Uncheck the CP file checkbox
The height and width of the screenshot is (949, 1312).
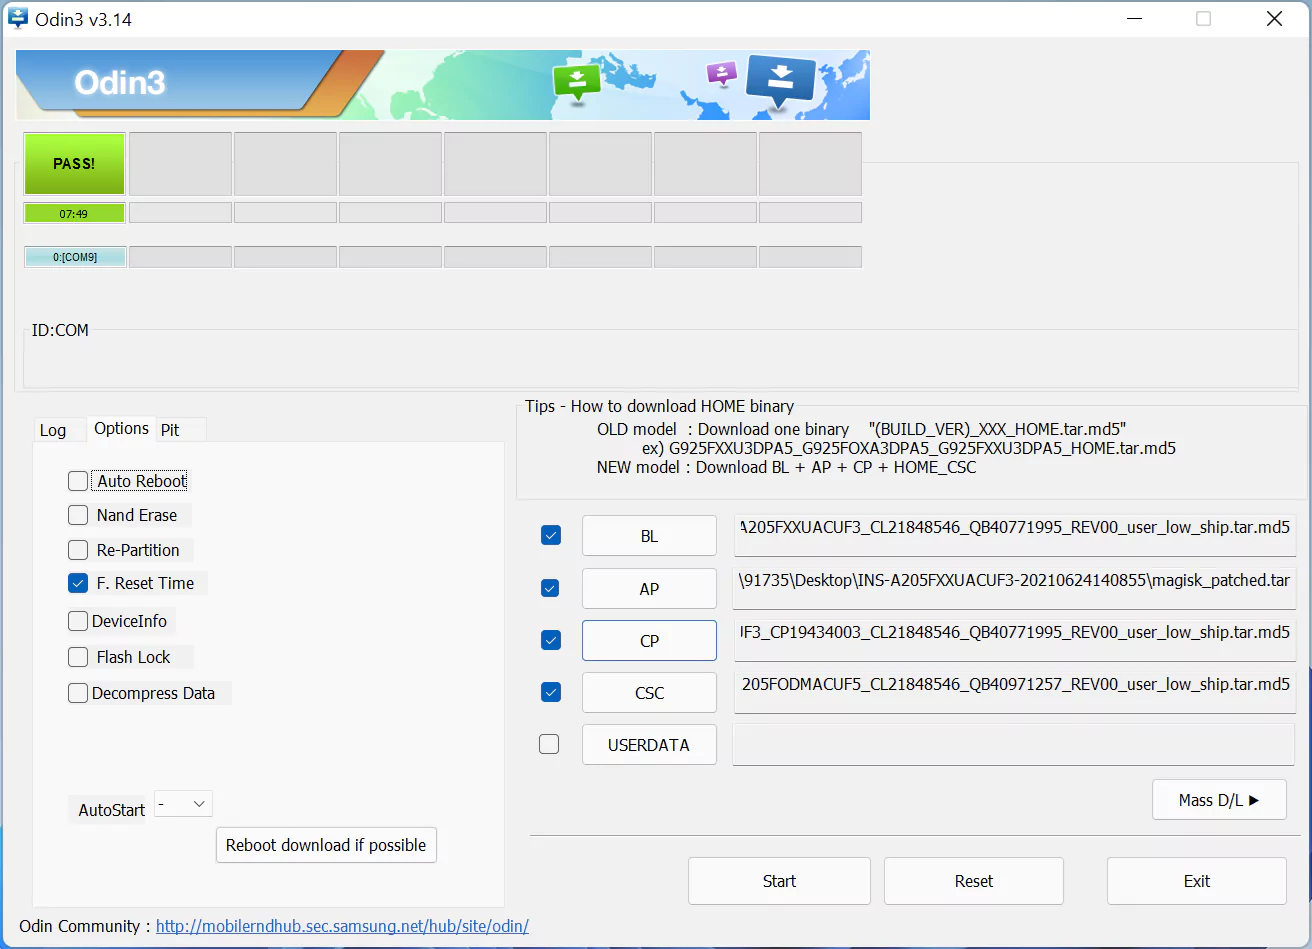coord(550,640)
